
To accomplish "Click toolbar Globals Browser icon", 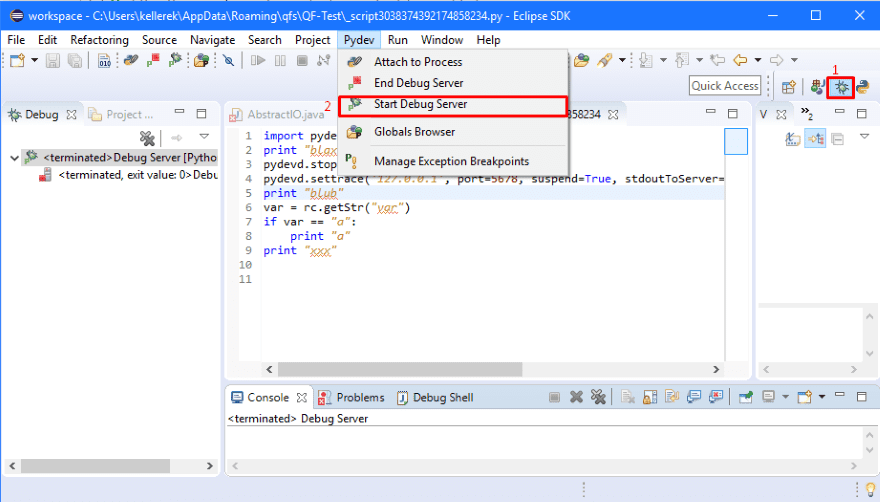I will coord(201,60).
